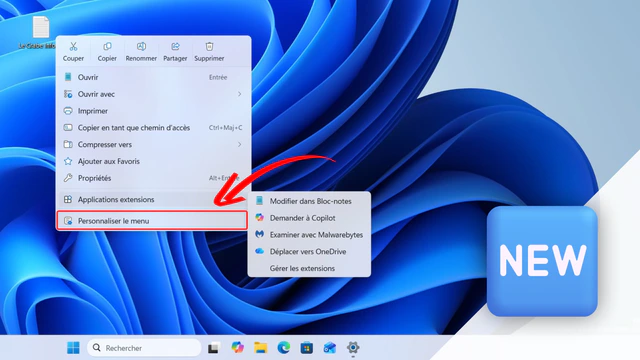640x360 pixels.
Task: Open File Explorer from the taskbar
Action: tap(260, 348)
